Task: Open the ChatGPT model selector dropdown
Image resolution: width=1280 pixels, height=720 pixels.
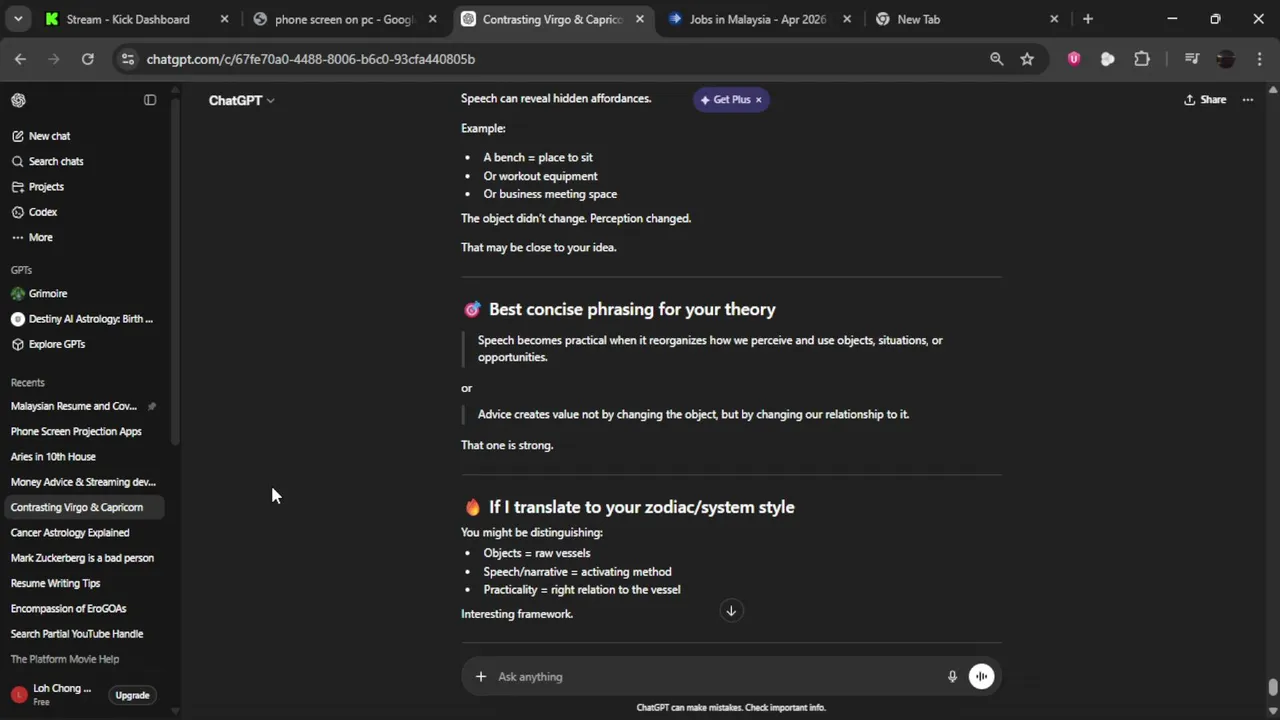Action: pyautogui.click(x=241, y=100)
